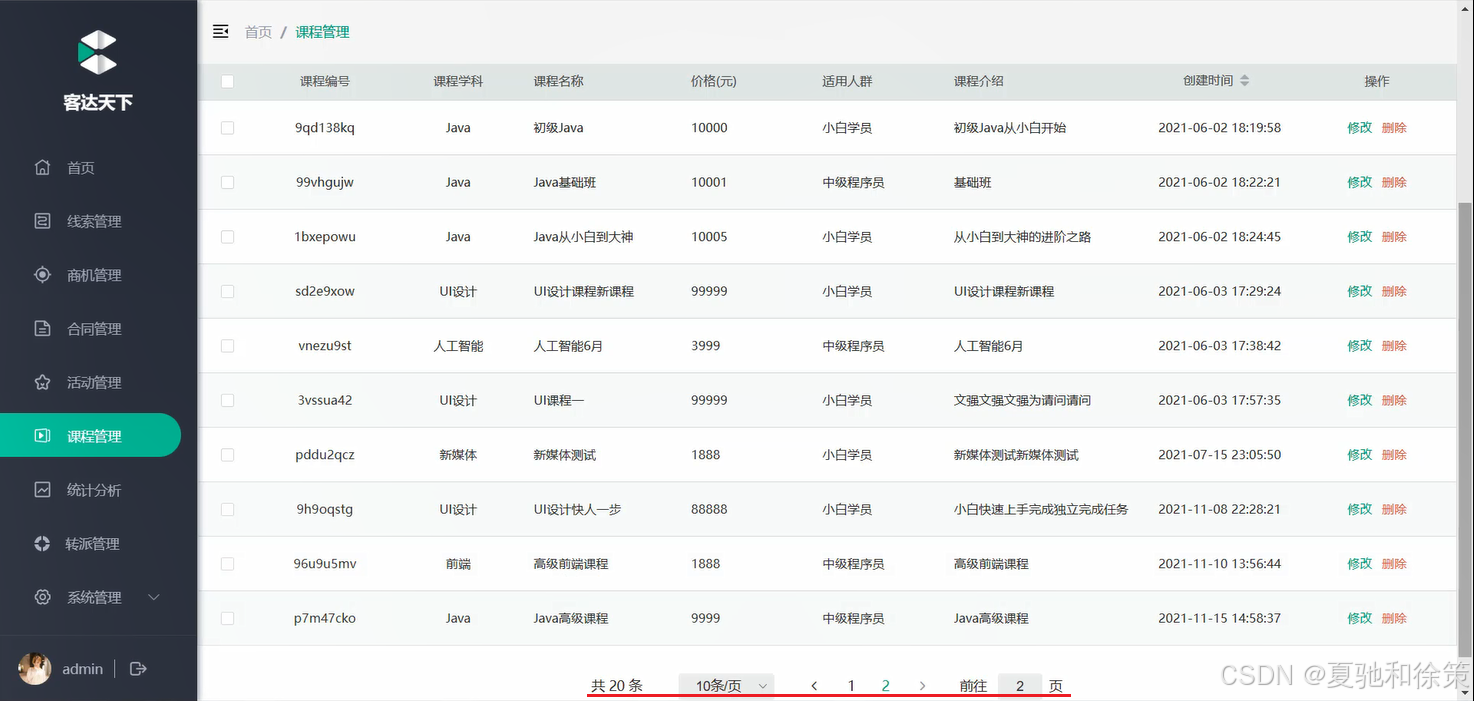Viewport: 1474px width, 701px height.
Task: Check the row 9qd138kq checkbox
Action: (227, 128)
